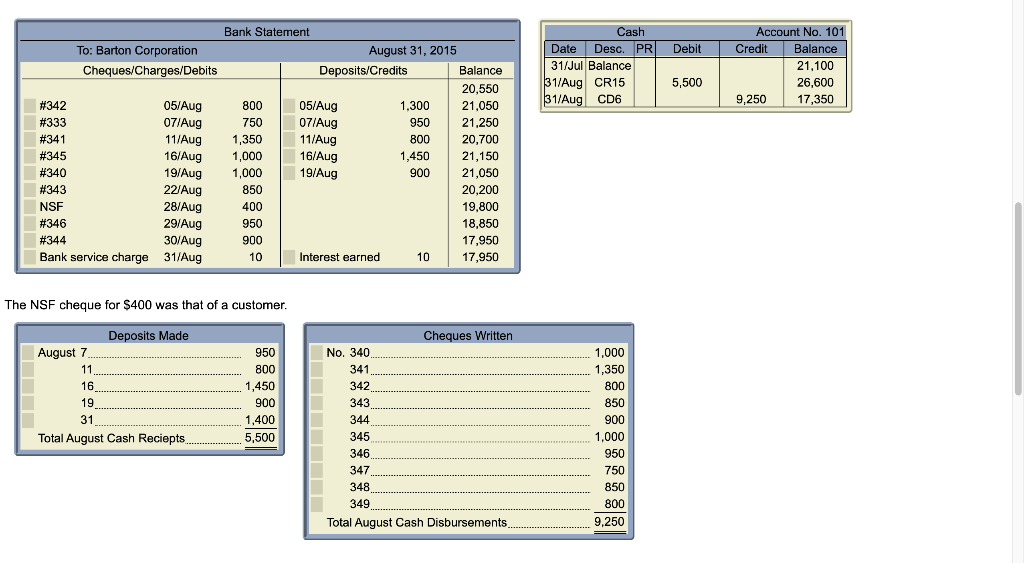The width and height of the screenshot is (1024, 563).
Task: Tick the 1,450 deposit box in Deposits Made
Action: [x=27, y=387]
